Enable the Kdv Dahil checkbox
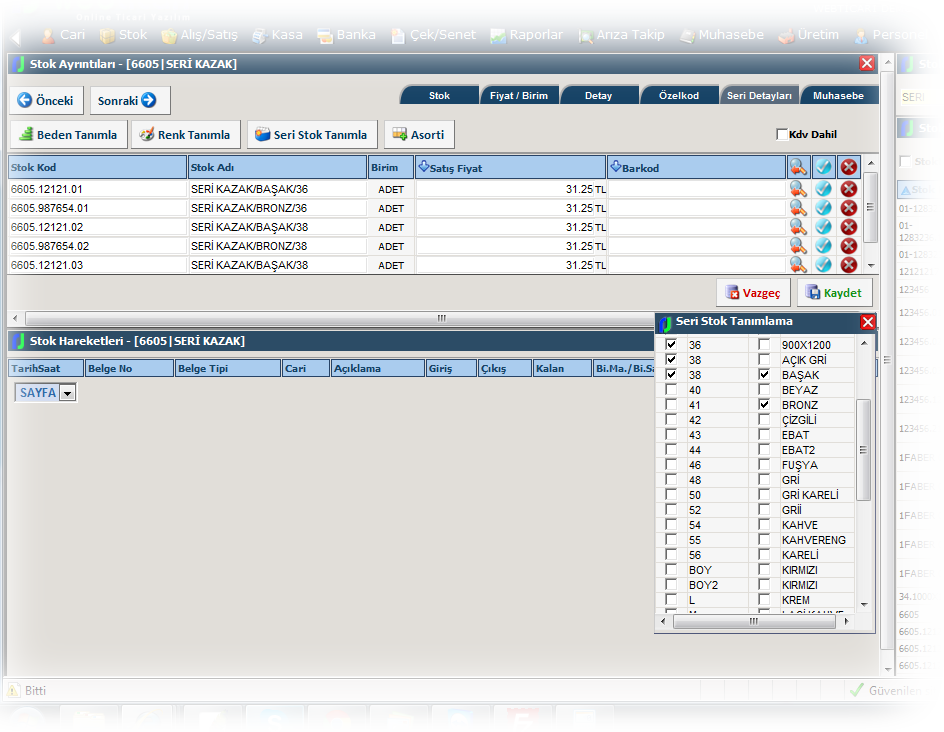This screenshot has height=732, width=944. 782,134
